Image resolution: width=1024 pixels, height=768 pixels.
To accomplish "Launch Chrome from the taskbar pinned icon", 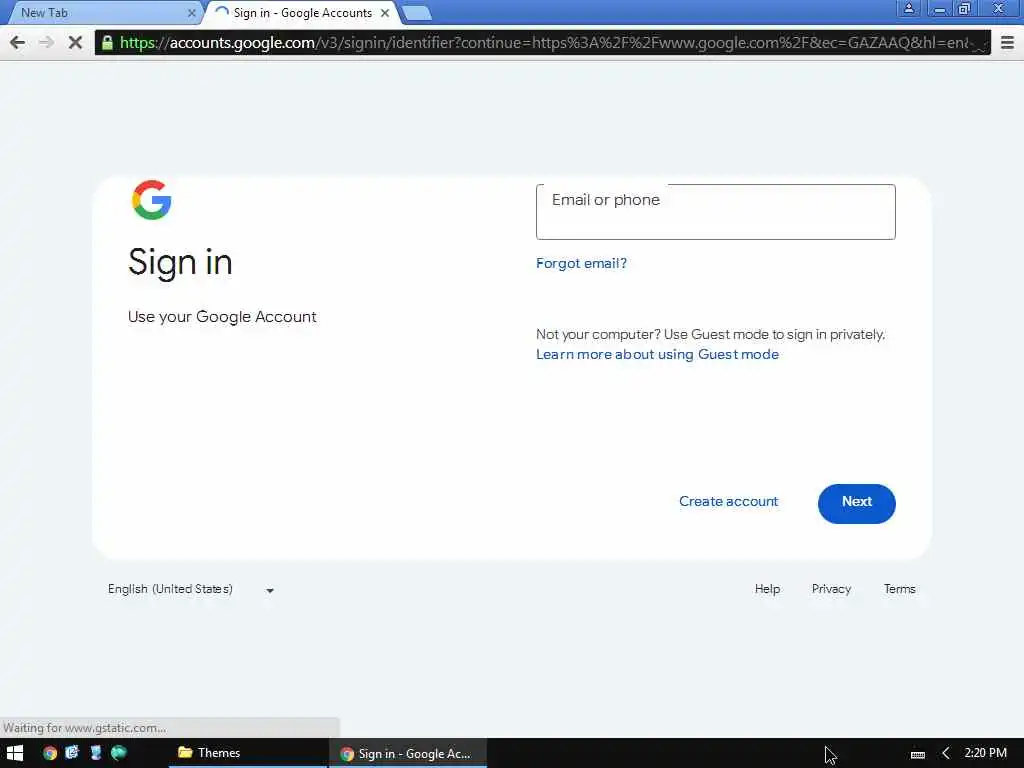I will [50, 753].
